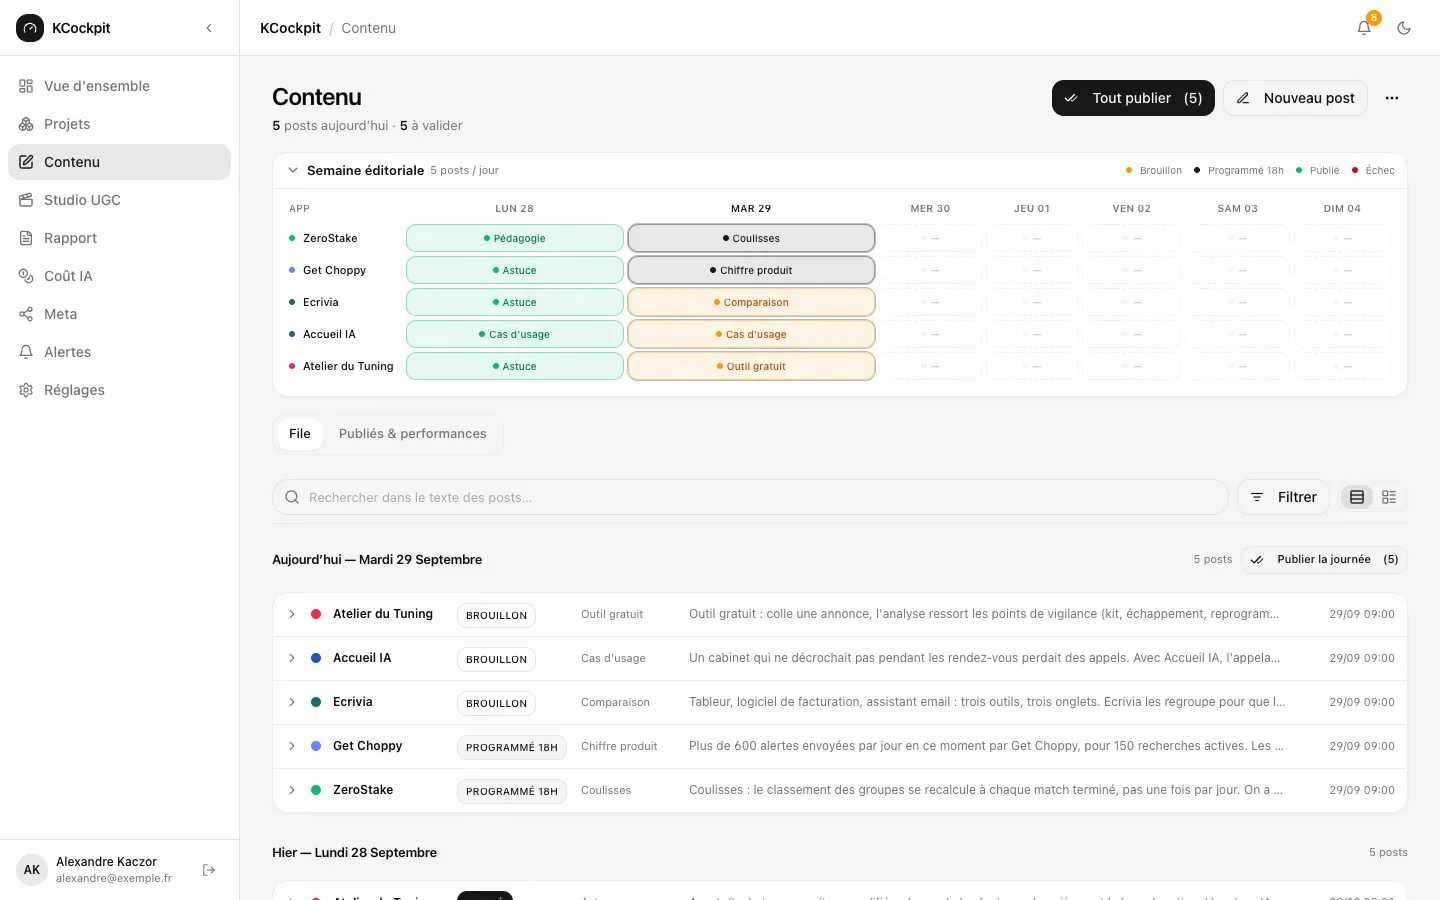Click the Ecrivia Monday Astuce cell
The width and height of the screenshot is (1440, 900).
(x=515, y=302)
